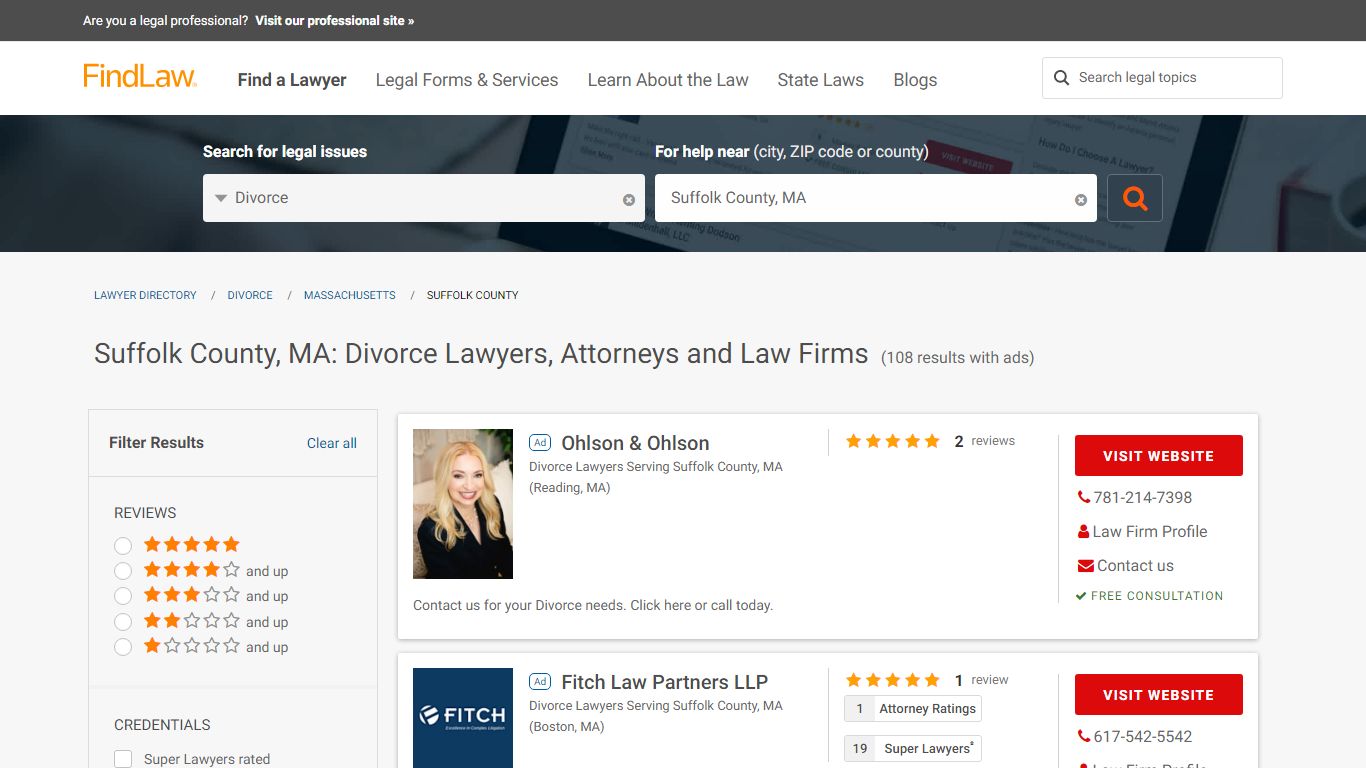Clear the Suffolk County, MA location field
1366x768 pixels.
(x=1081, y=200)
